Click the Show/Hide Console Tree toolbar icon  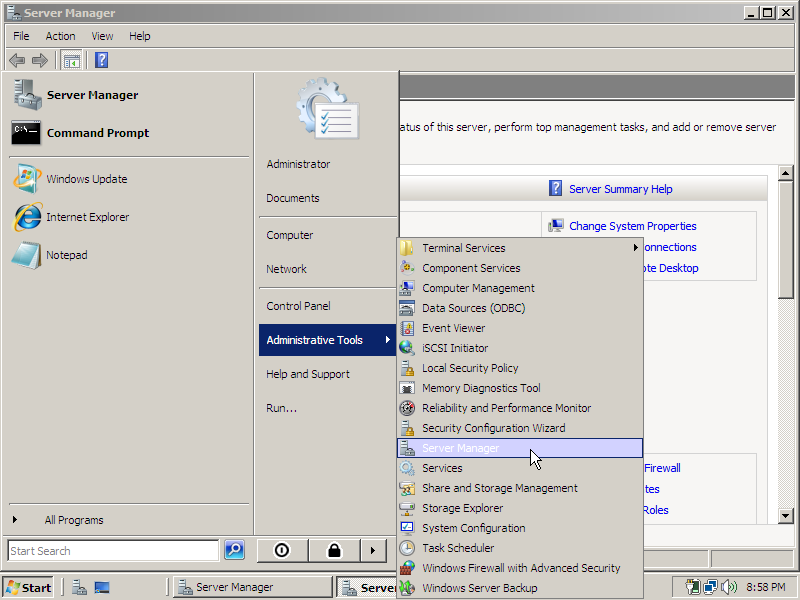tap(71, 61)
